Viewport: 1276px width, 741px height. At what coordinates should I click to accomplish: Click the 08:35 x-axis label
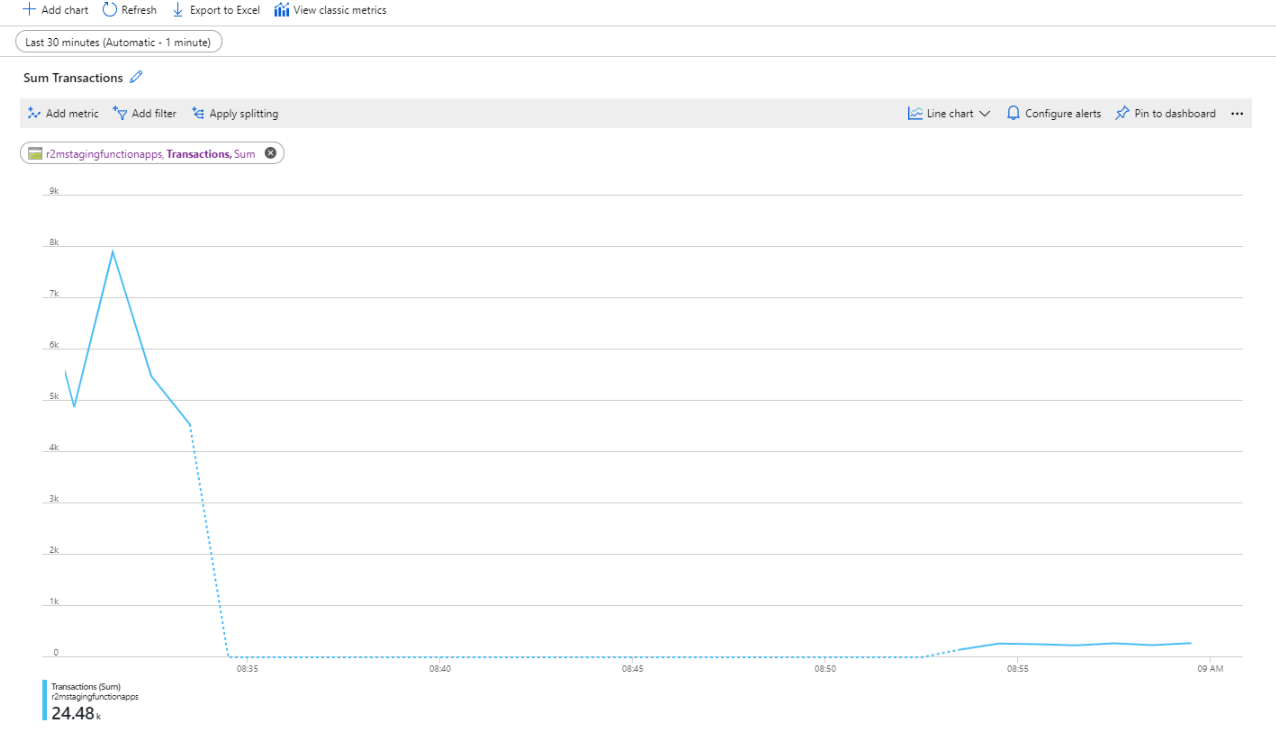(x=247, y=668)
